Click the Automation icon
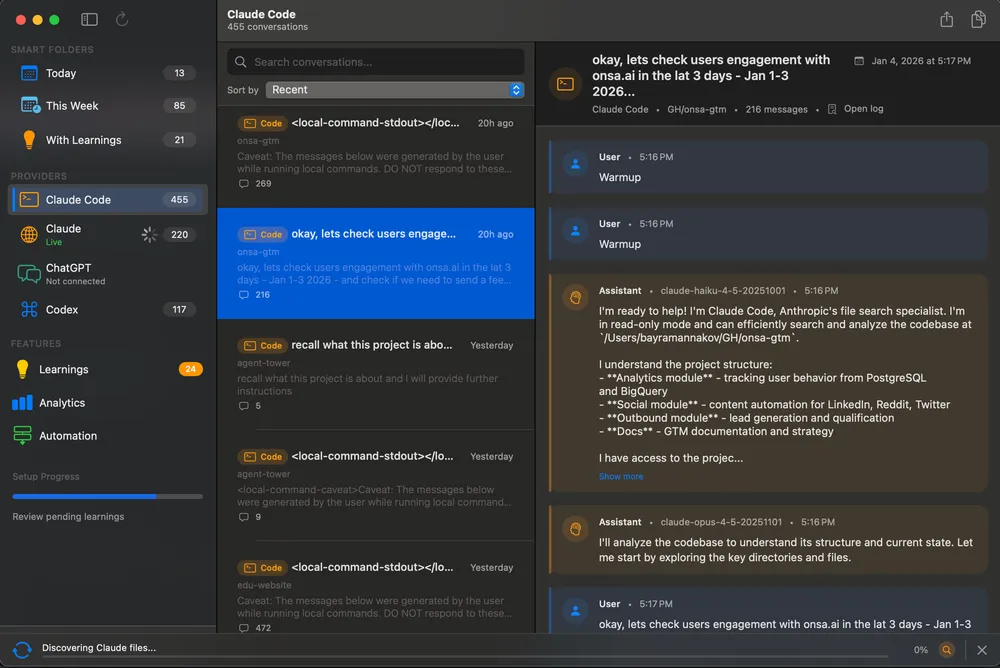1000x668 pixels. 22,436
